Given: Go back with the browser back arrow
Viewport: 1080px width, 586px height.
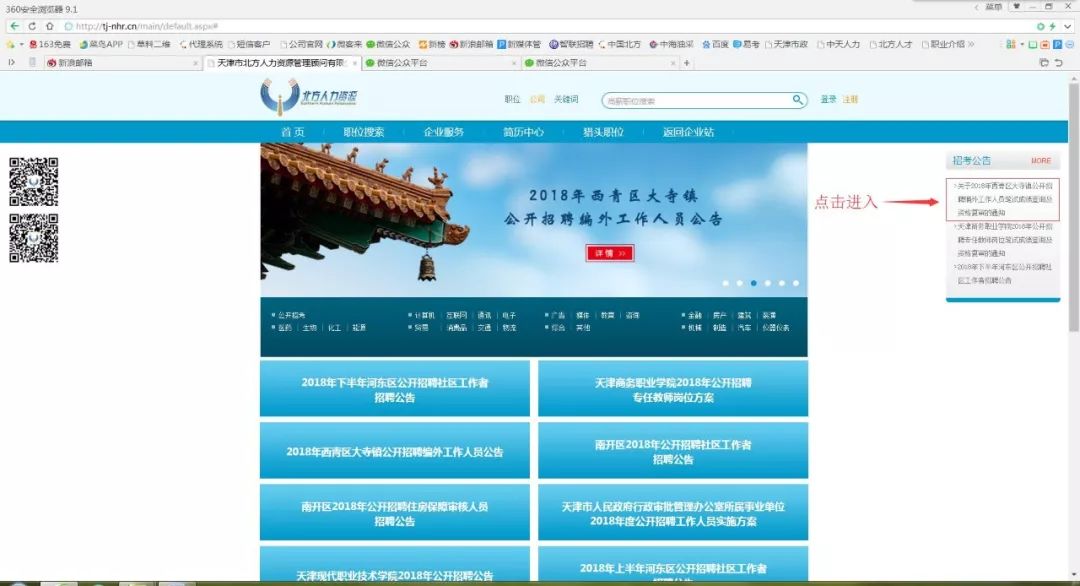Looking at the screenshot, I should [x=14, y=26].
